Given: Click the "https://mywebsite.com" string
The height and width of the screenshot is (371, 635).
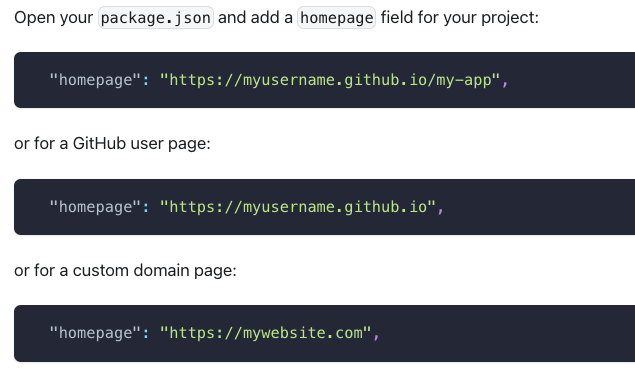Looking at the screenshot, I should tap(265, 333).
